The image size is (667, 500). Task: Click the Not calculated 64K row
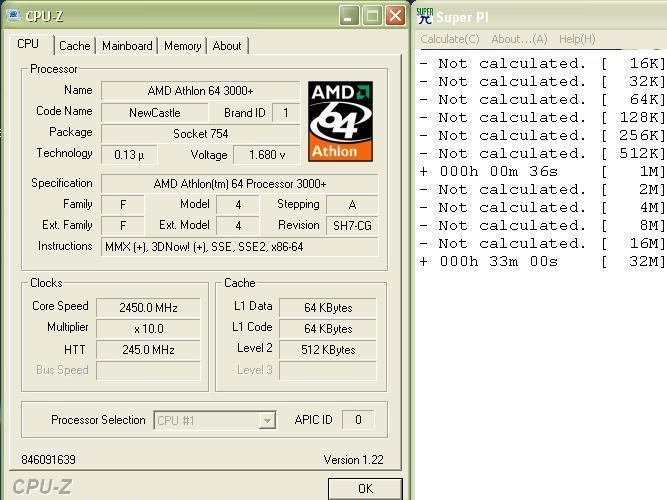pos(542,100)
